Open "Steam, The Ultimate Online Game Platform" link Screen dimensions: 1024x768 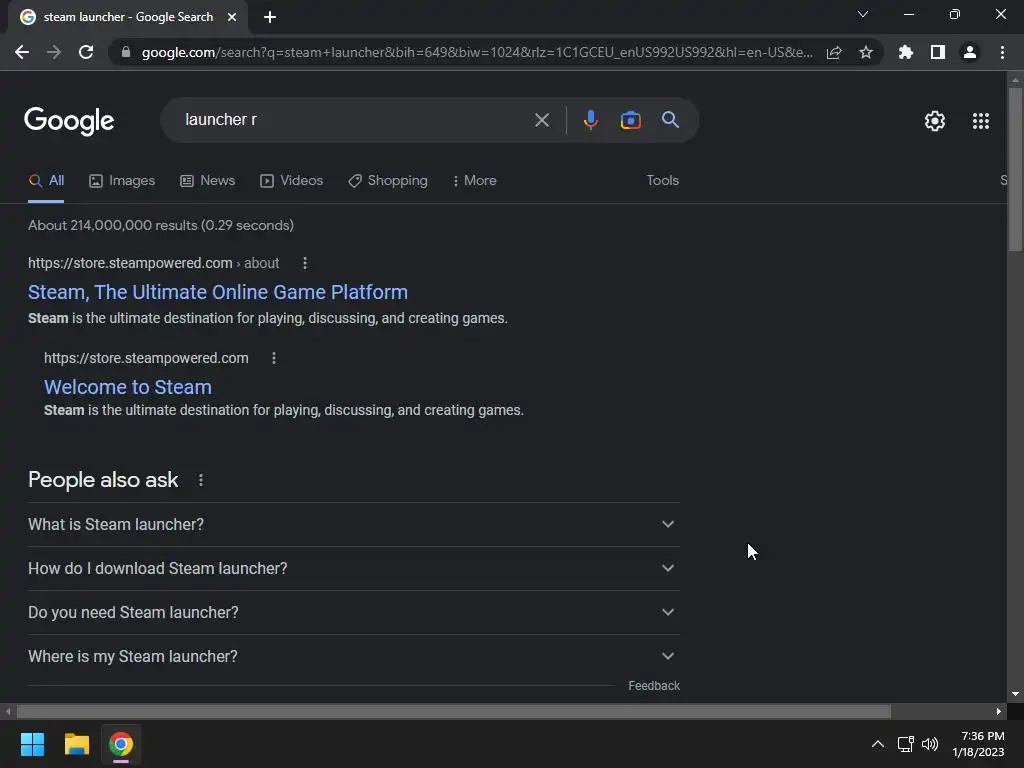tap(217, 292)
